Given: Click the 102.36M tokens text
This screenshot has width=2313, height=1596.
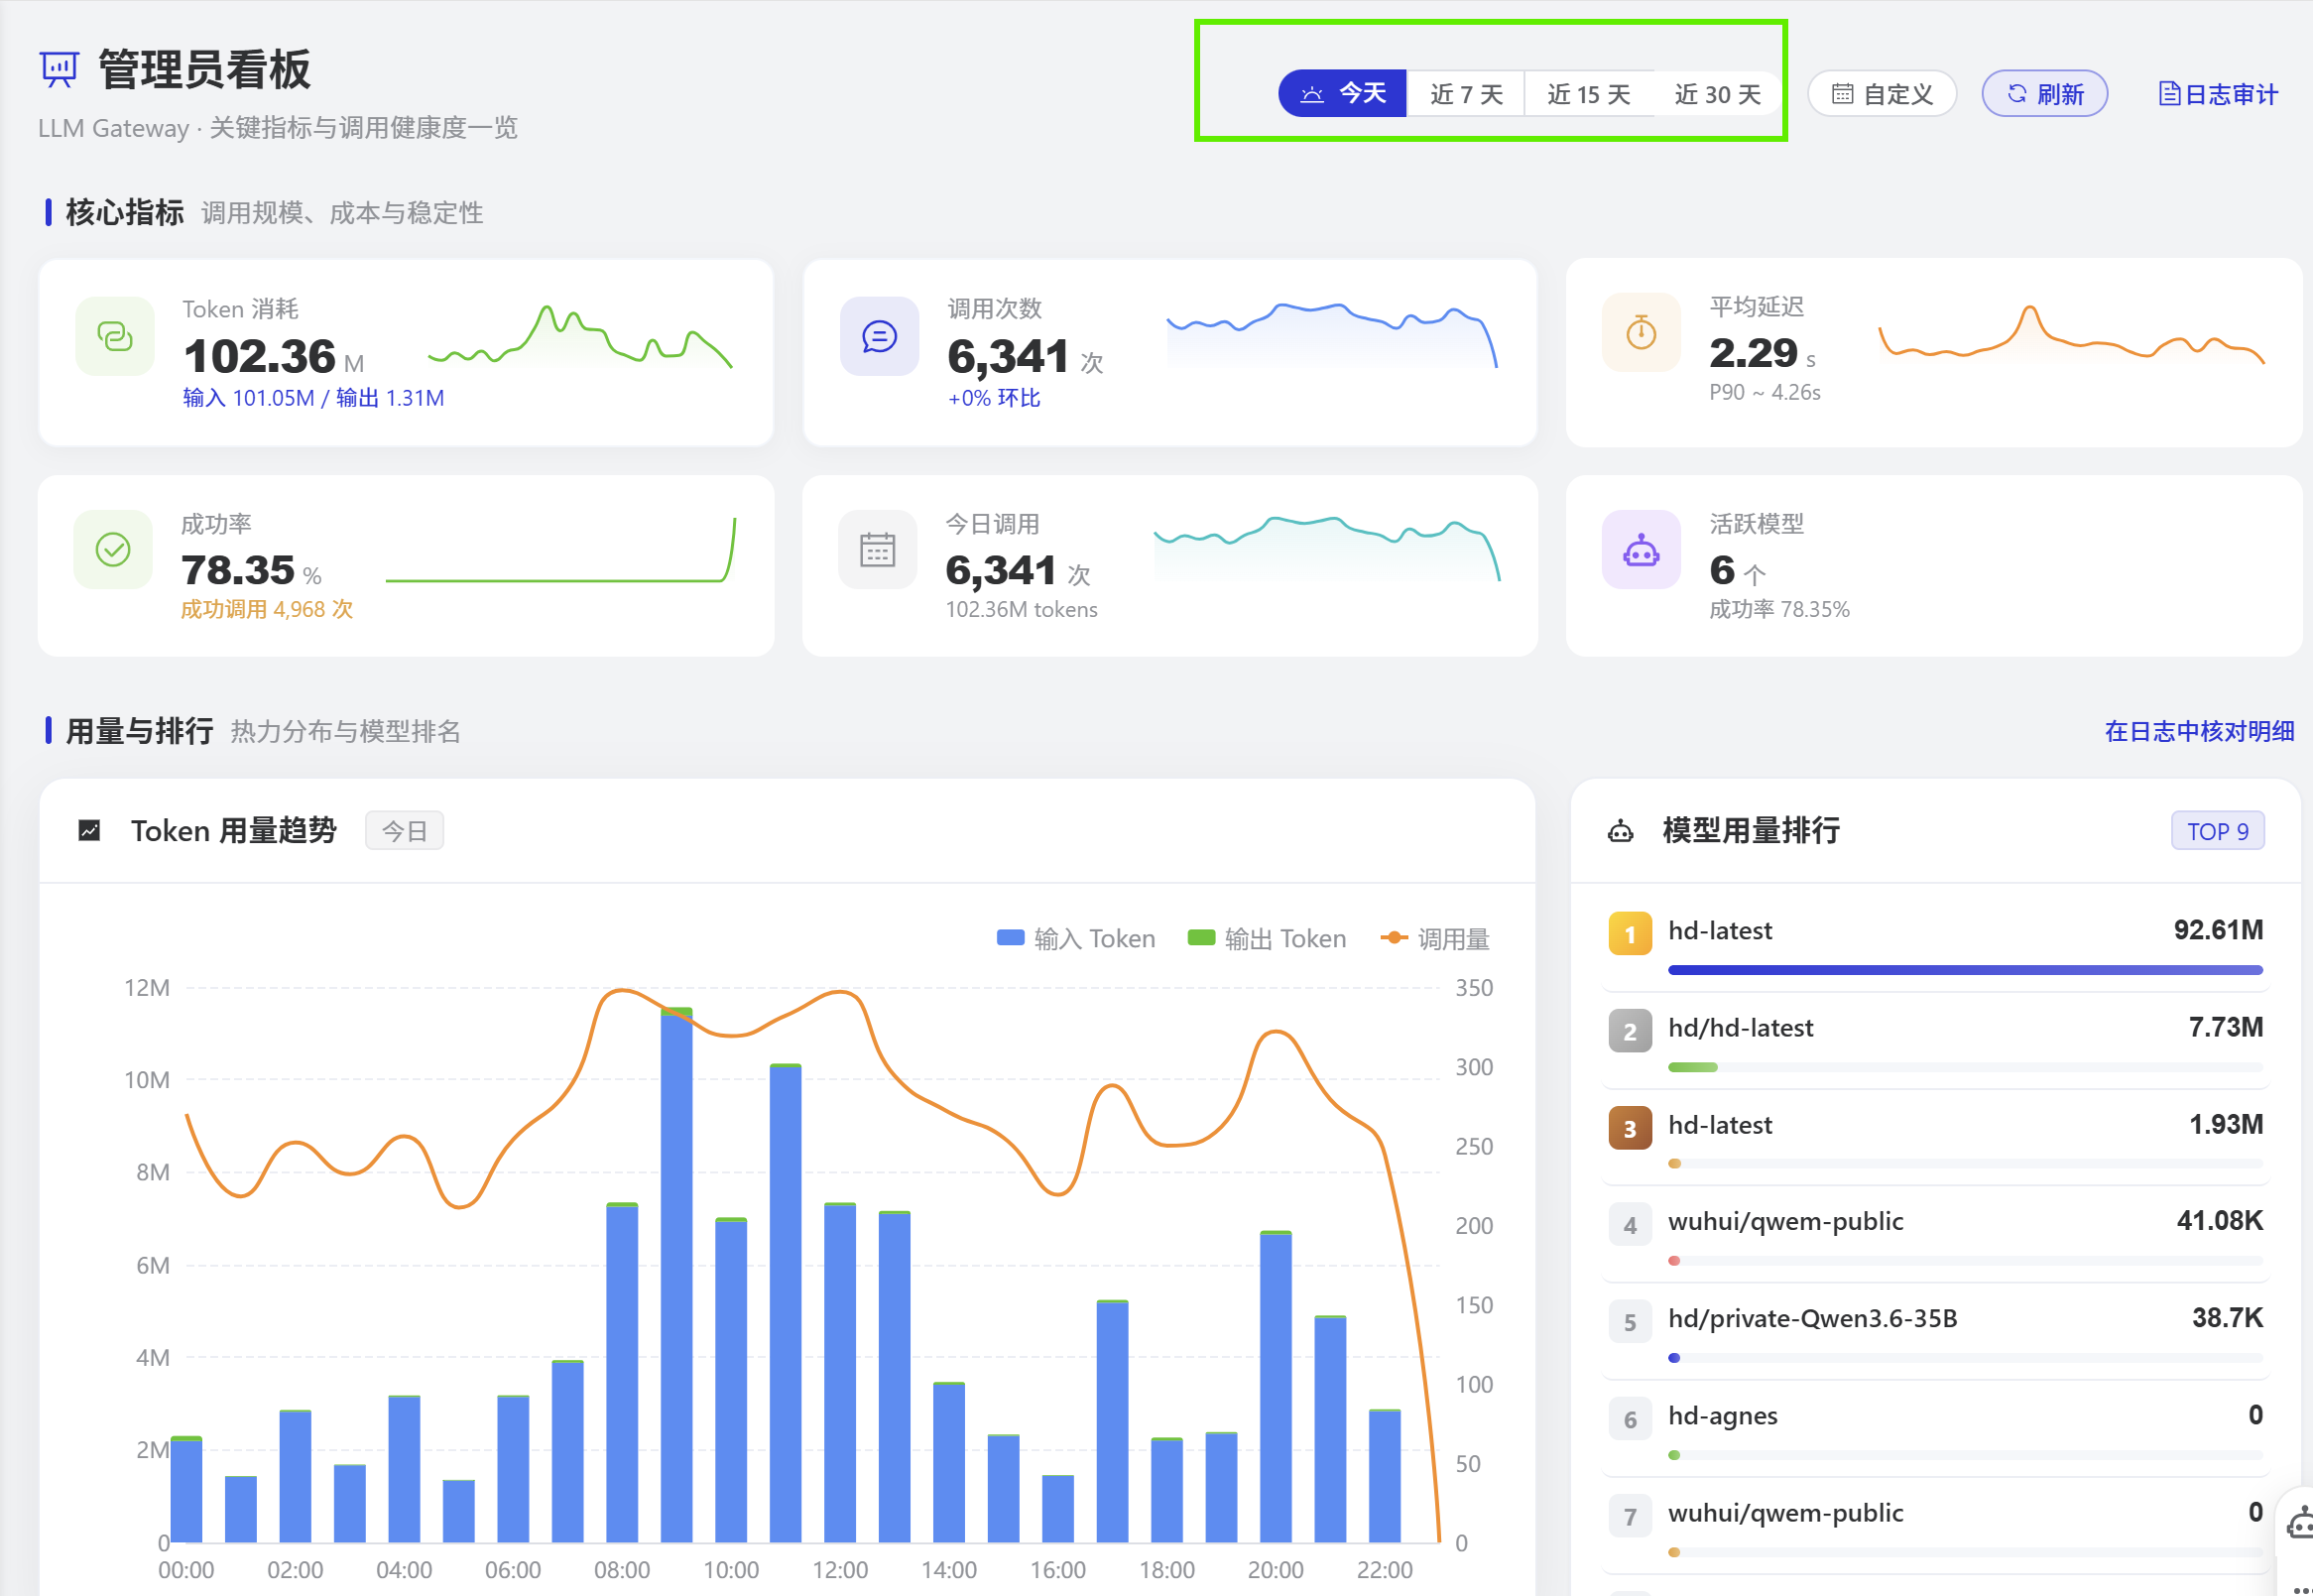Looking at the screenshot, I should (x=1021, y=609).
